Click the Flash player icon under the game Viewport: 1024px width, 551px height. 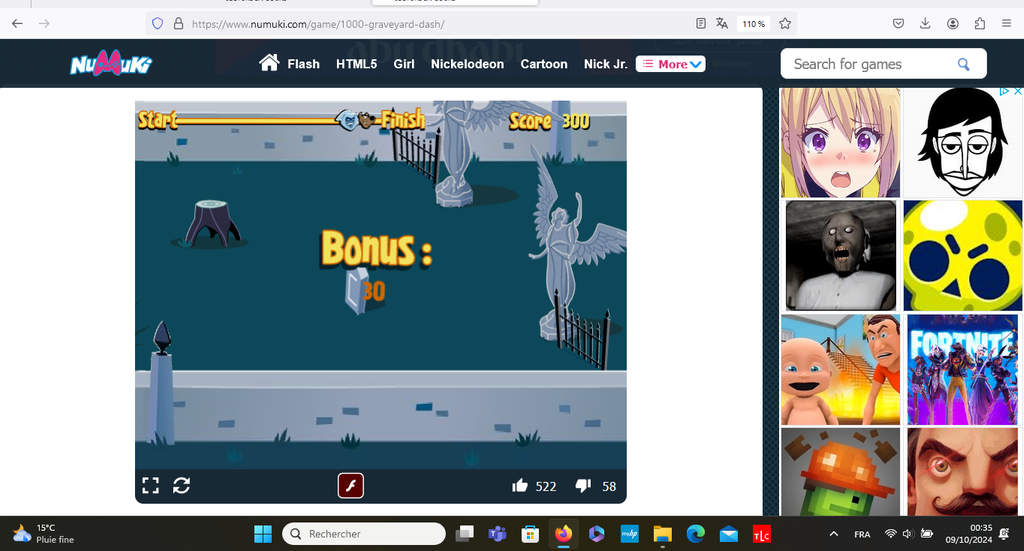point(350,486)
